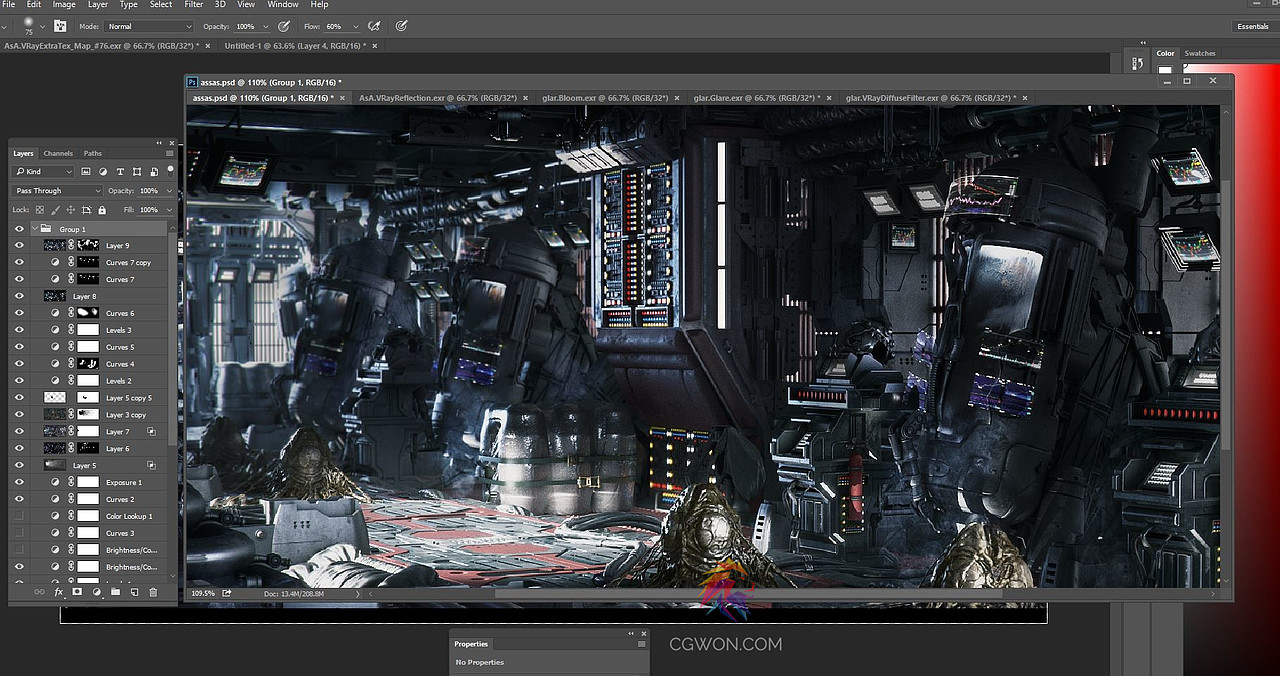
Task: Hide the Exposure 1 layer
Action: [x=19, y=482]
